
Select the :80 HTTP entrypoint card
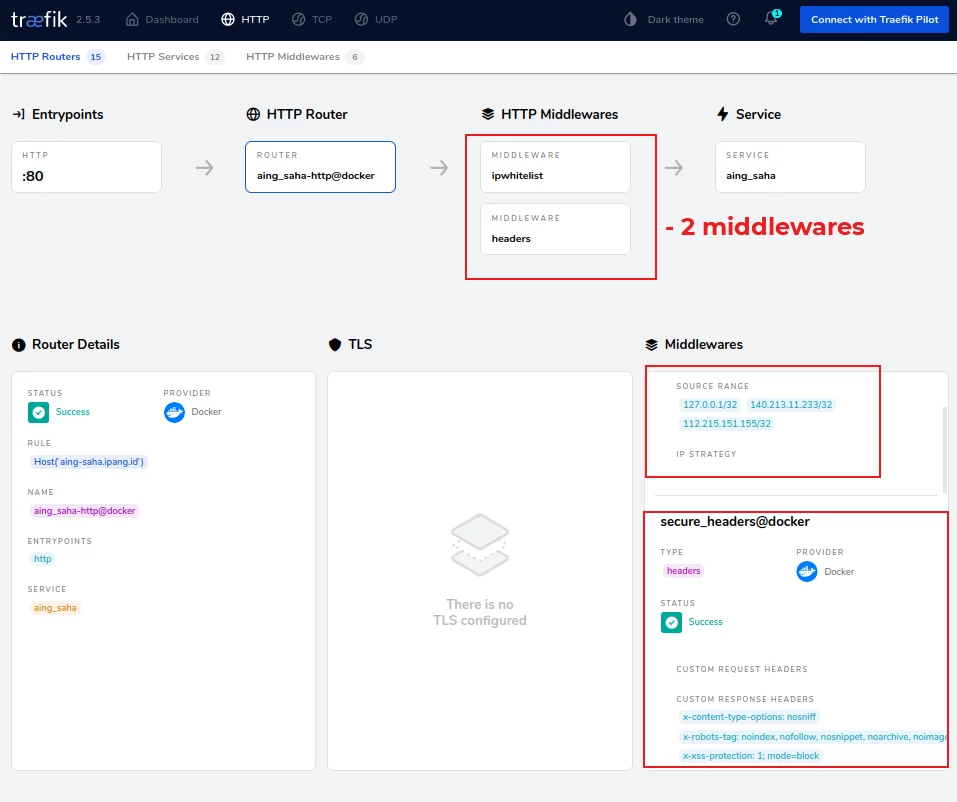point(86,167)
